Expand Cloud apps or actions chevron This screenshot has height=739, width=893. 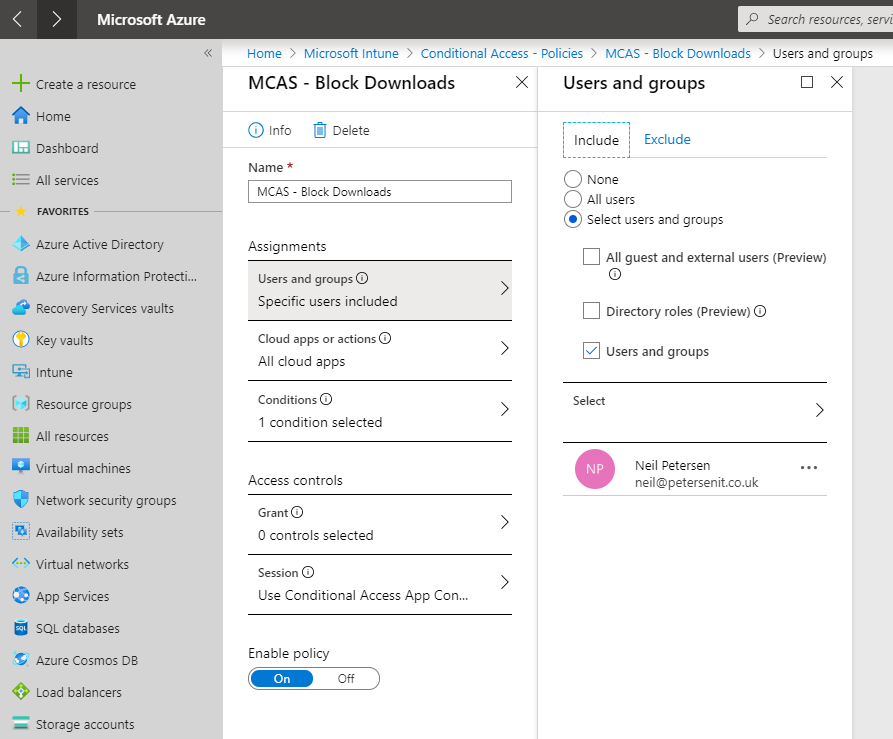[x=505, y=348]
